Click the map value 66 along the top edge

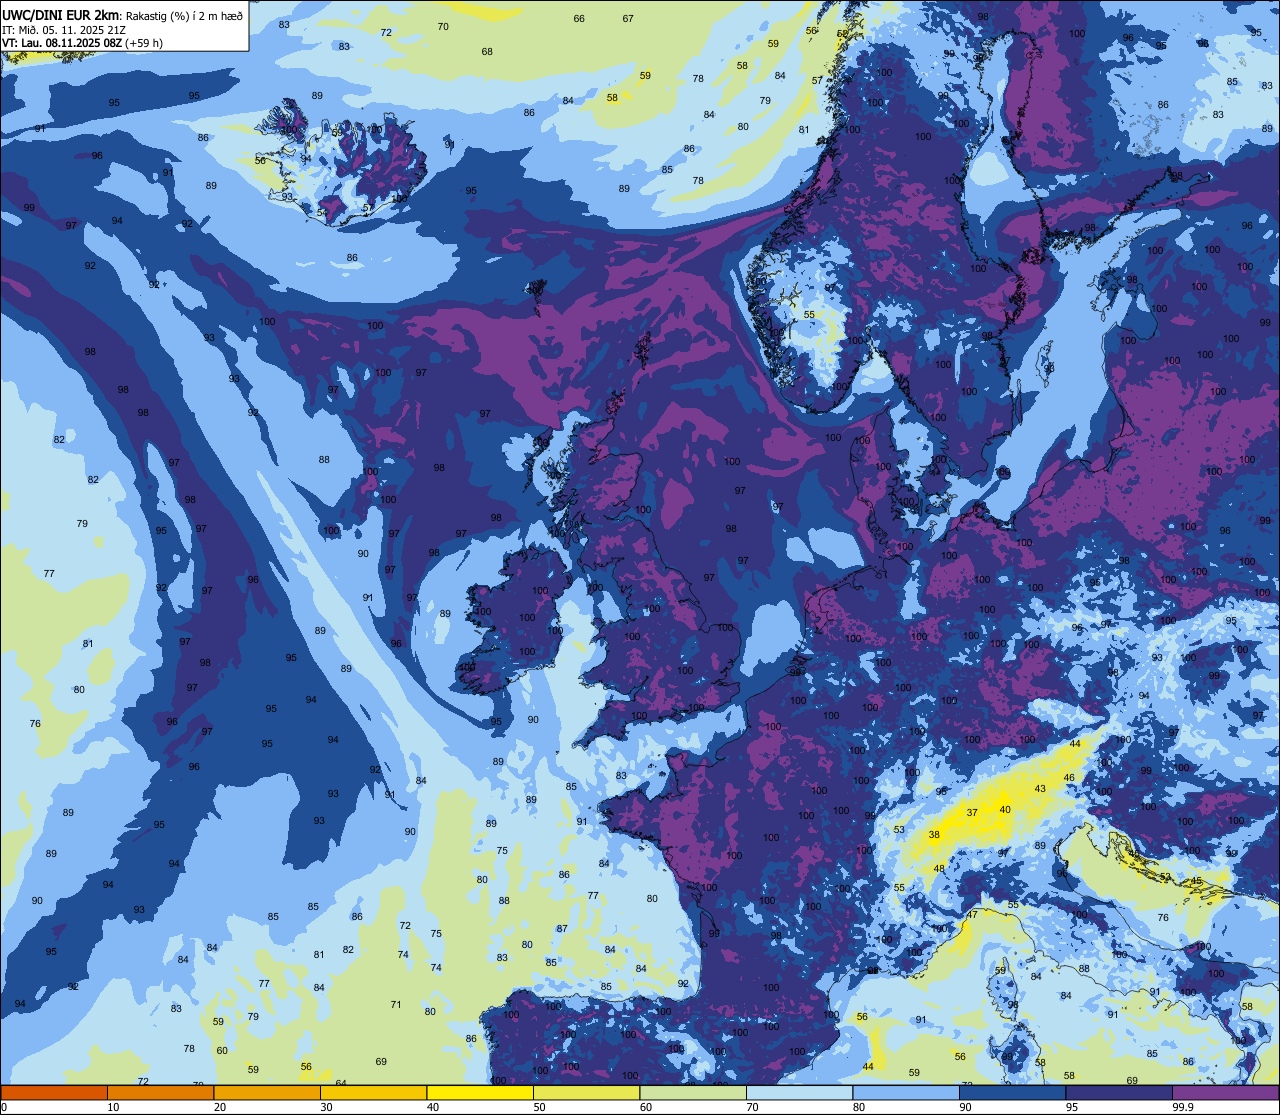click(x=579, y=19)
